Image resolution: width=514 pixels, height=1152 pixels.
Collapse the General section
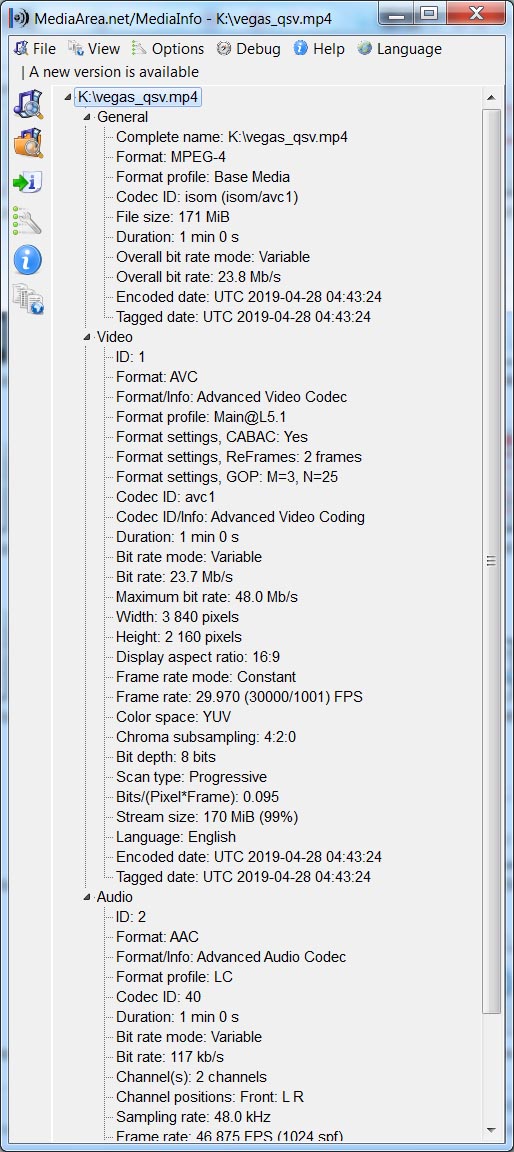point(87,117)
